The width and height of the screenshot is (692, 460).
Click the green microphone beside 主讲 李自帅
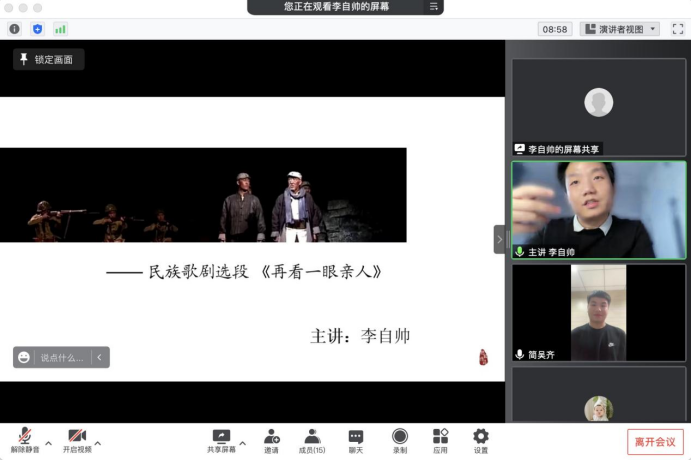(x=520, y=252)
